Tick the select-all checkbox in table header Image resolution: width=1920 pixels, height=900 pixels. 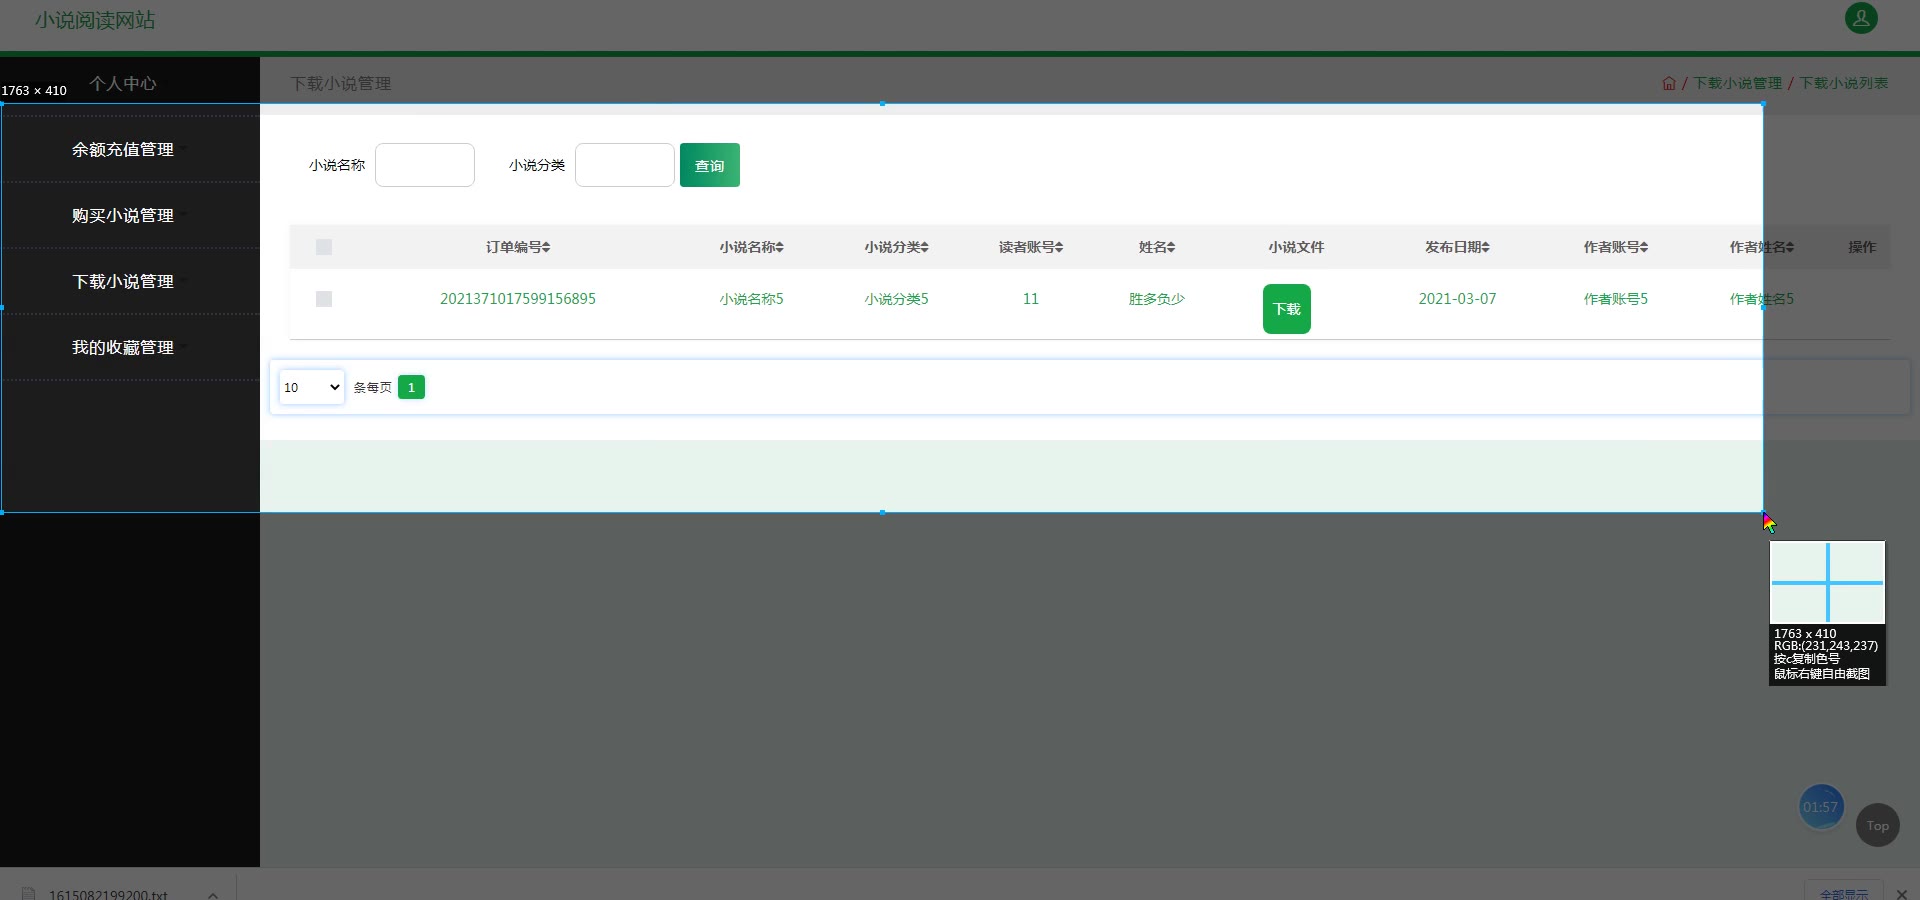[x=324, y=247]
